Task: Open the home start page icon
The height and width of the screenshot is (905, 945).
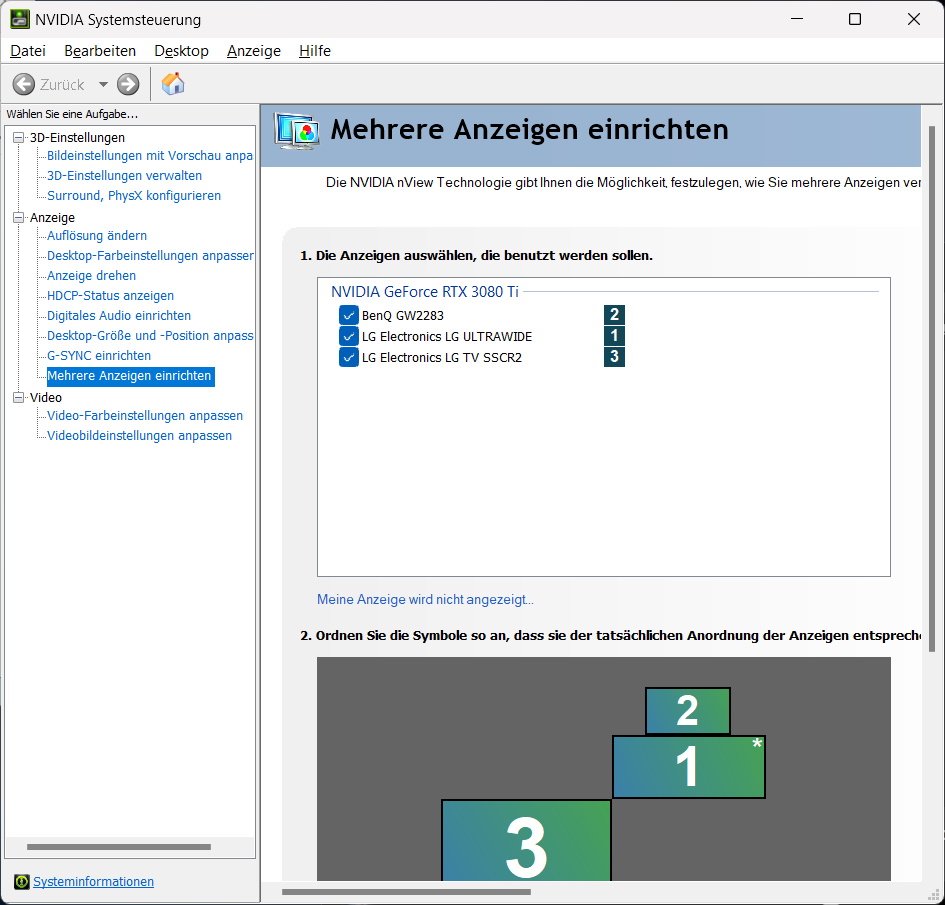Action: coord(173,84)
